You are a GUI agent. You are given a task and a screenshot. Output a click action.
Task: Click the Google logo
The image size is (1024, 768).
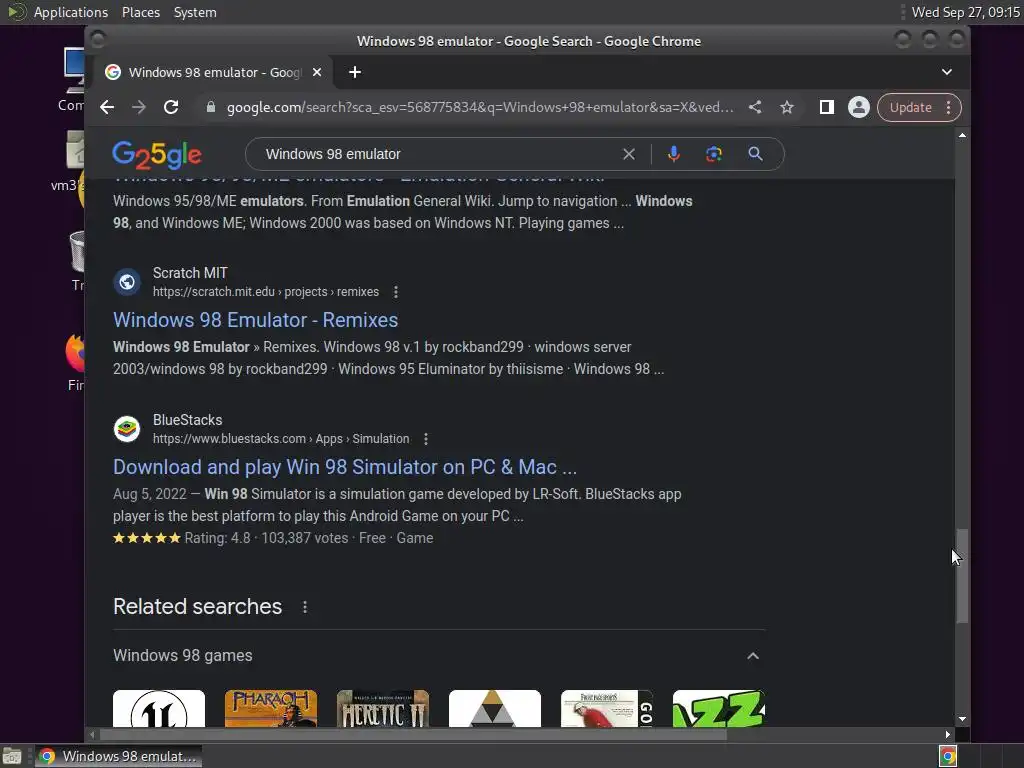pyautogui.click(x=157, y=155)
